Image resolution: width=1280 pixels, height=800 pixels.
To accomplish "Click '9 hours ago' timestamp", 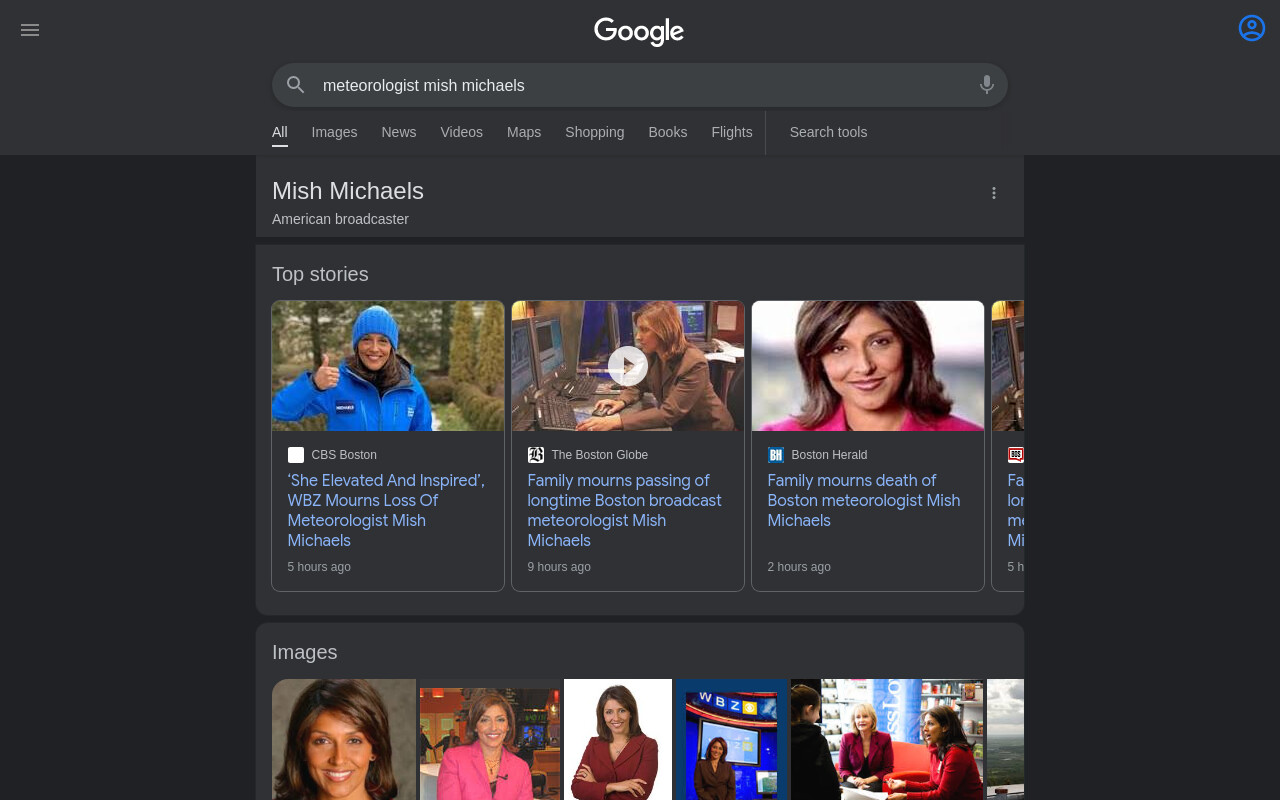I will coord(559,567).
